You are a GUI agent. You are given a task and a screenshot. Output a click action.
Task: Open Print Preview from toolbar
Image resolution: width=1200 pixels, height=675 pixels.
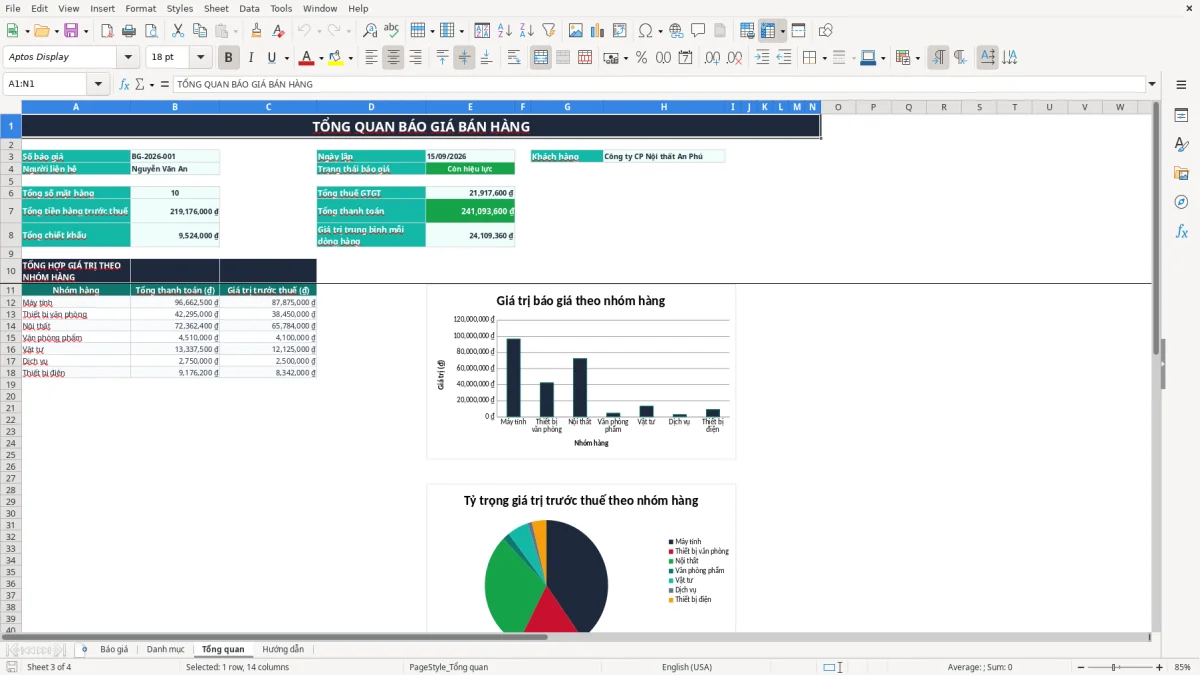(150, 30)
